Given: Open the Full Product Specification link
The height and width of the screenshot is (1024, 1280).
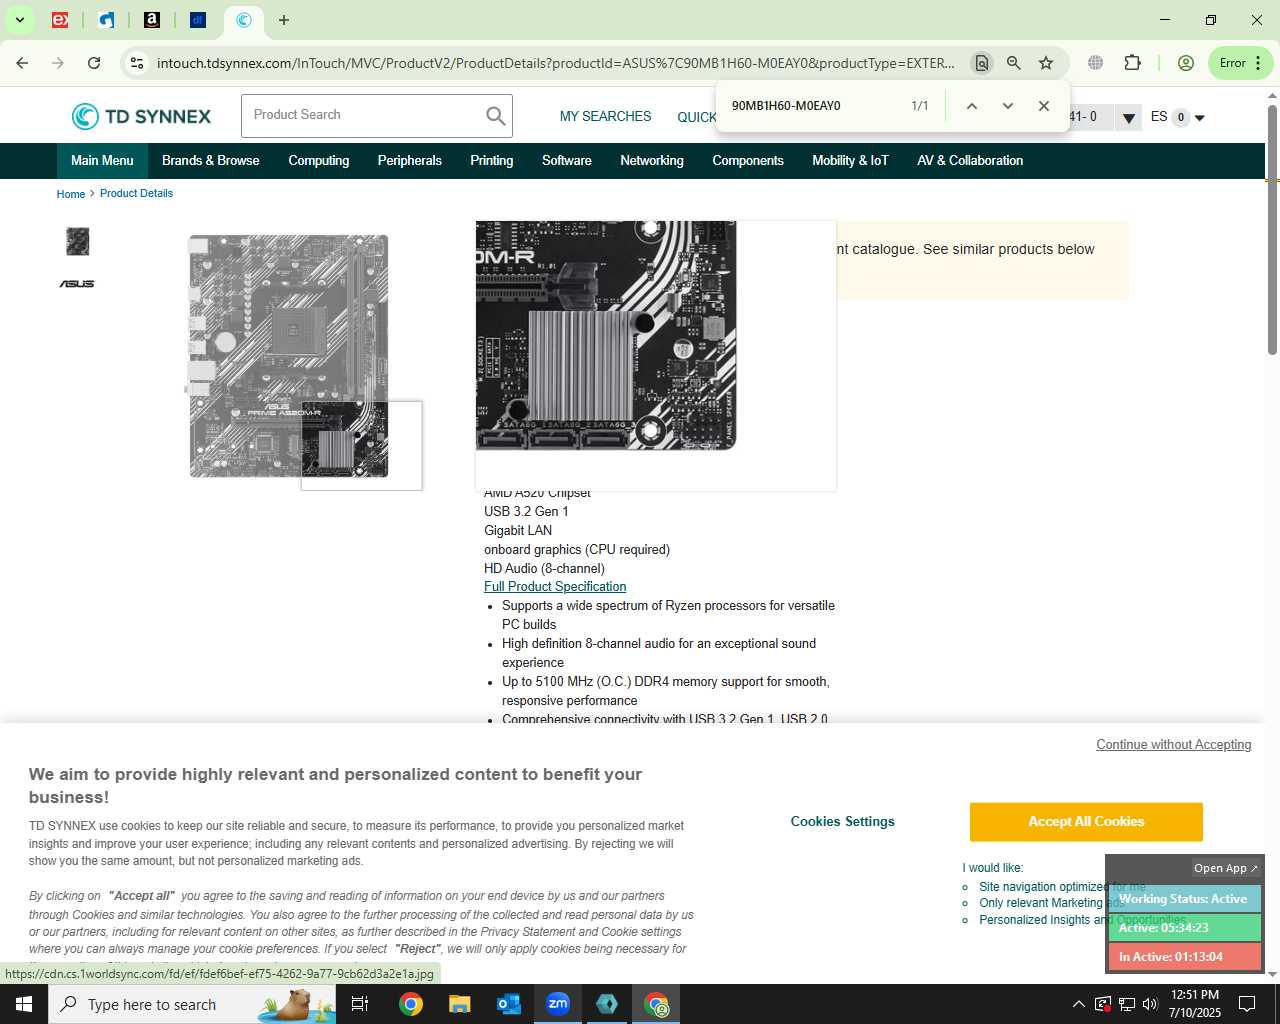Looking at the screenshot, I should (555, 587).
